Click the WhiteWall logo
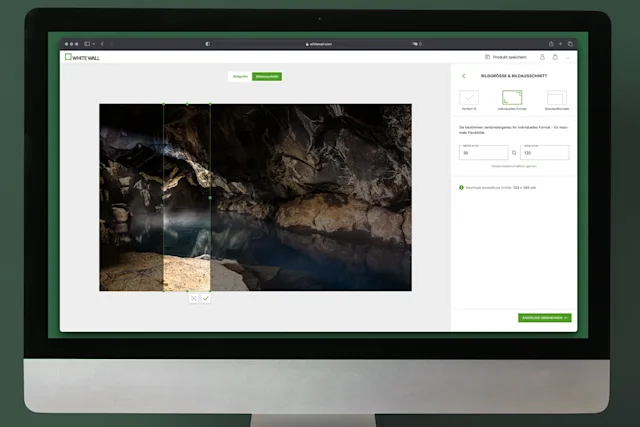The width and height of the screenshot is (640, 427). (x=82, y=57)
